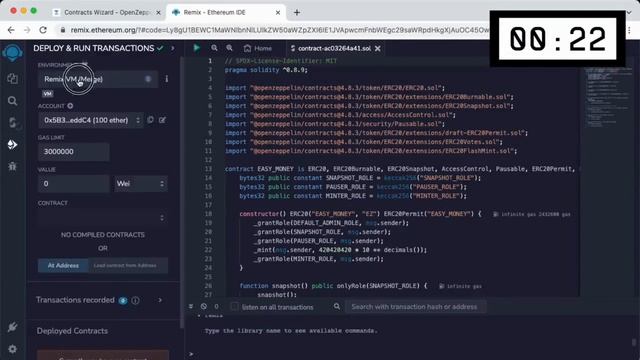Screen dimensions: 640x360
Task: Click the _mint(msg.sender, 420420420...) line
Action: (x=340, y=250)
